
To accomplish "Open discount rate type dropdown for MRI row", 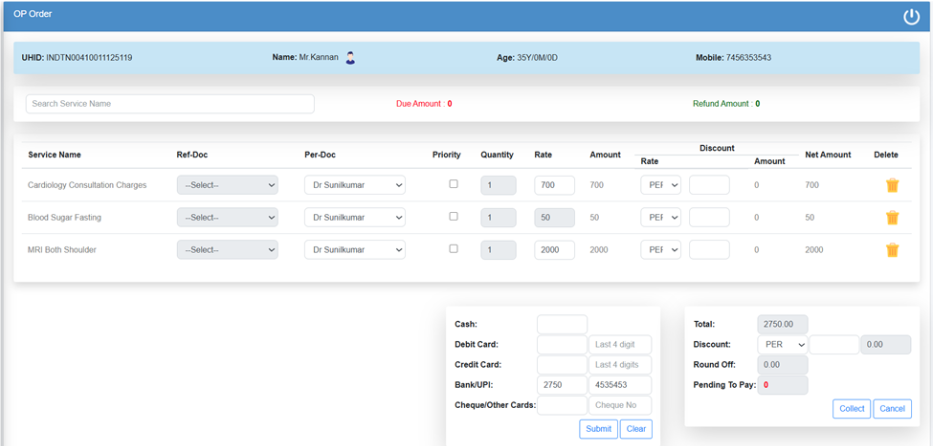I will point(660,250).
